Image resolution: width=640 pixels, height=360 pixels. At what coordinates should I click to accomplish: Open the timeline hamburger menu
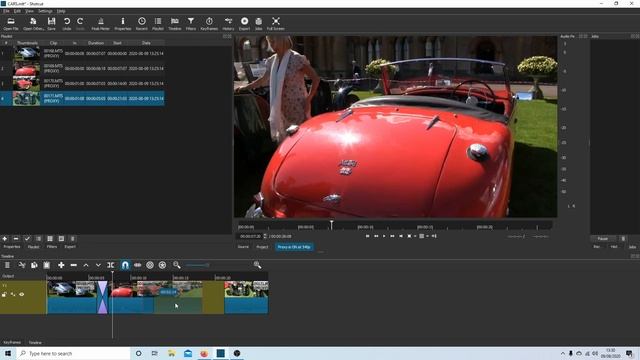pos(7,265)
